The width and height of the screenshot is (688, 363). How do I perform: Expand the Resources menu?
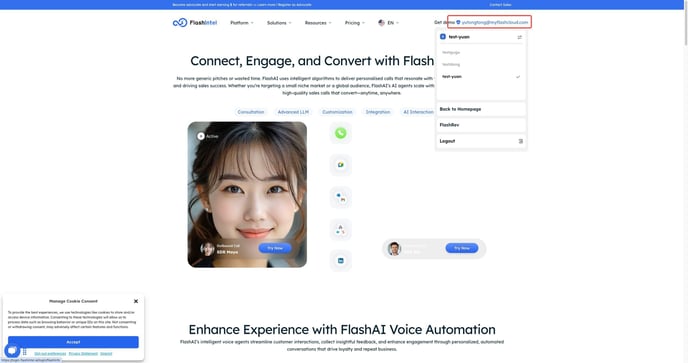click(318, 23)
